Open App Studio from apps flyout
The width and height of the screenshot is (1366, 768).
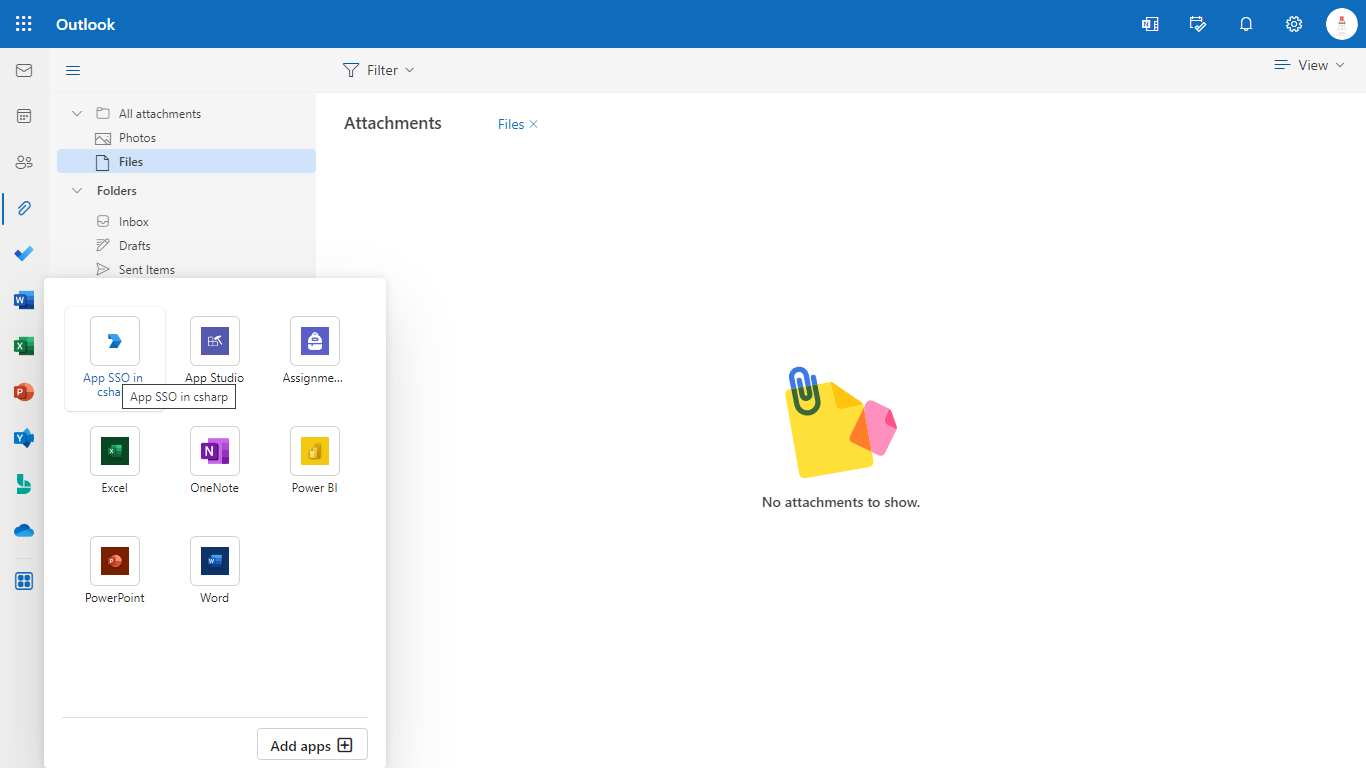[x=215, y=351]
